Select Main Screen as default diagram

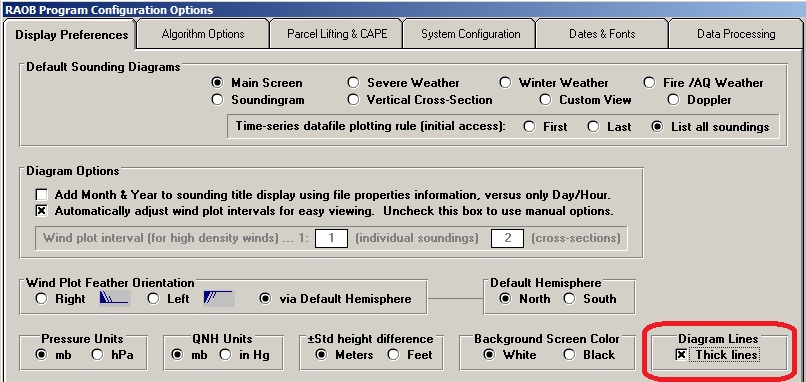(218, 83)
